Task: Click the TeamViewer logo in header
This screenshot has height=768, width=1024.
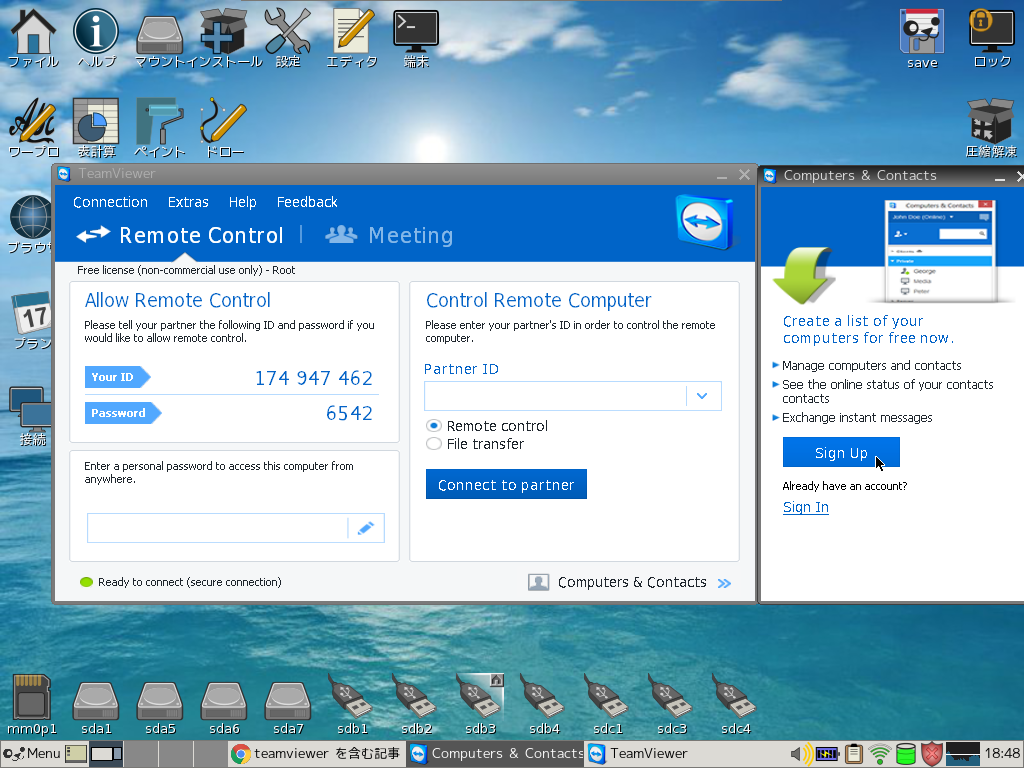Action: click(704, 222)
